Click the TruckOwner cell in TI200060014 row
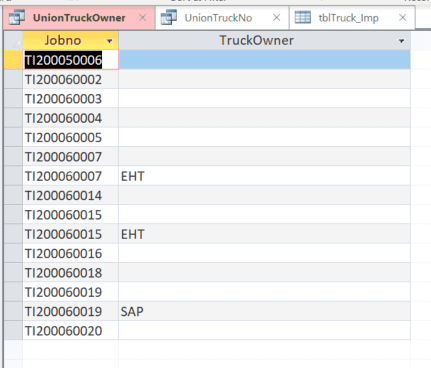 (264, 195)
